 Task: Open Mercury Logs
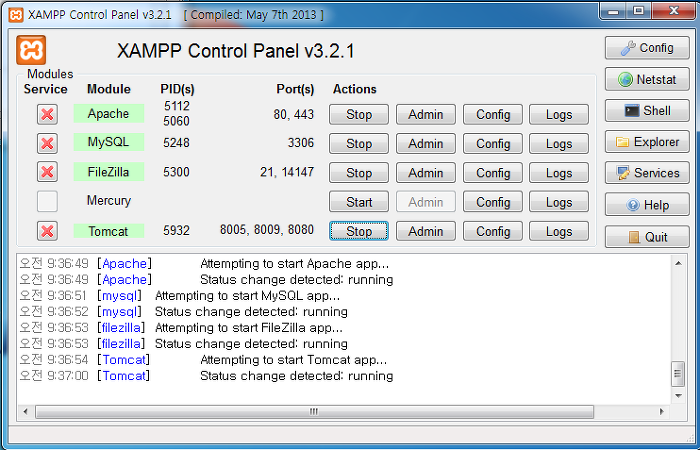pyautogui.click(x=559, y=202)
